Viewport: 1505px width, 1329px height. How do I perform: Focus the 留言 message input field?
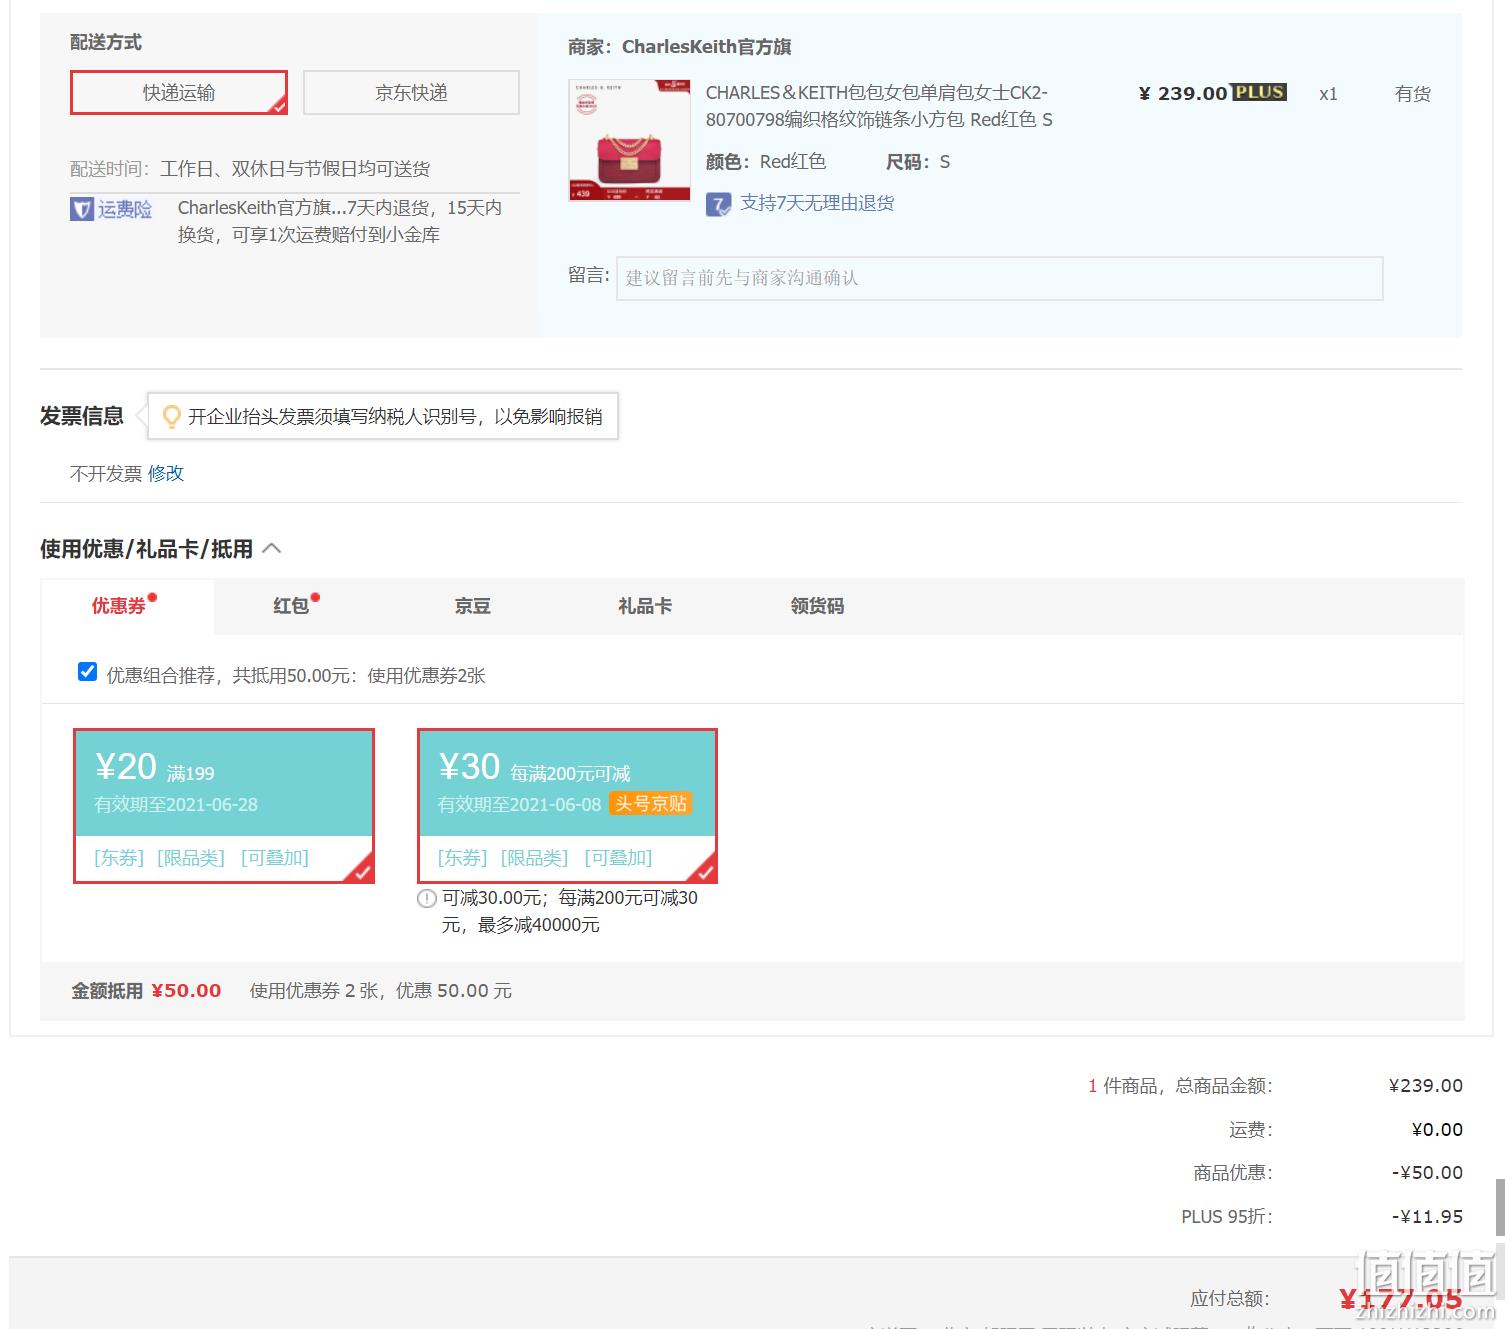[x=999, y=278]
